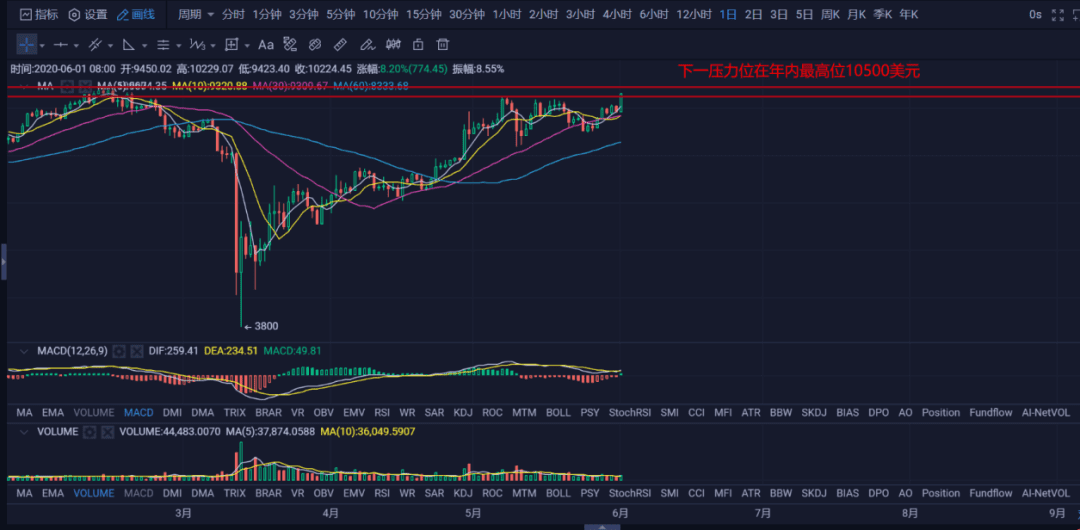Click the 6月 date label on time axis
The height and width of the screenshot is (530, 1080).
621,513
